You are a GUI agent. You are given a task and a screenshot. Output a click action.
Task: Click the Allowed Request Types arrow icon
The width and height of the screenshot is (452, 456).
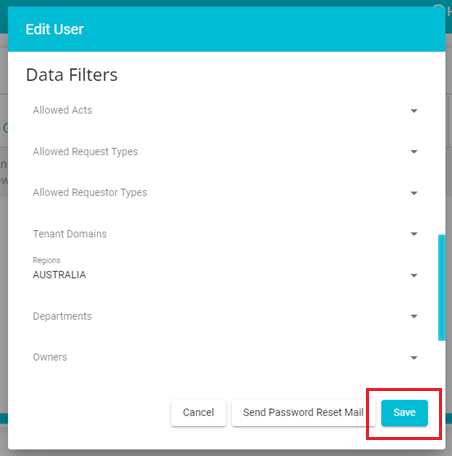click(x=414, y=152)
